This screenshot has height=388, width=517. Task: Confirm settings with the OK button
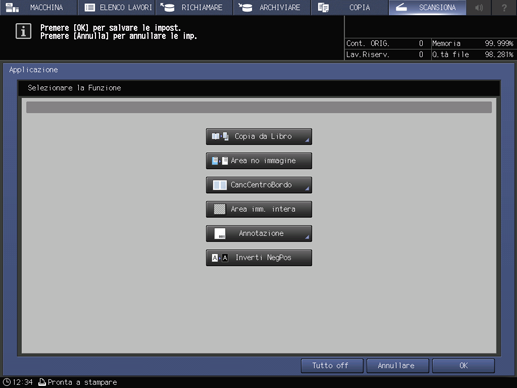463,366
